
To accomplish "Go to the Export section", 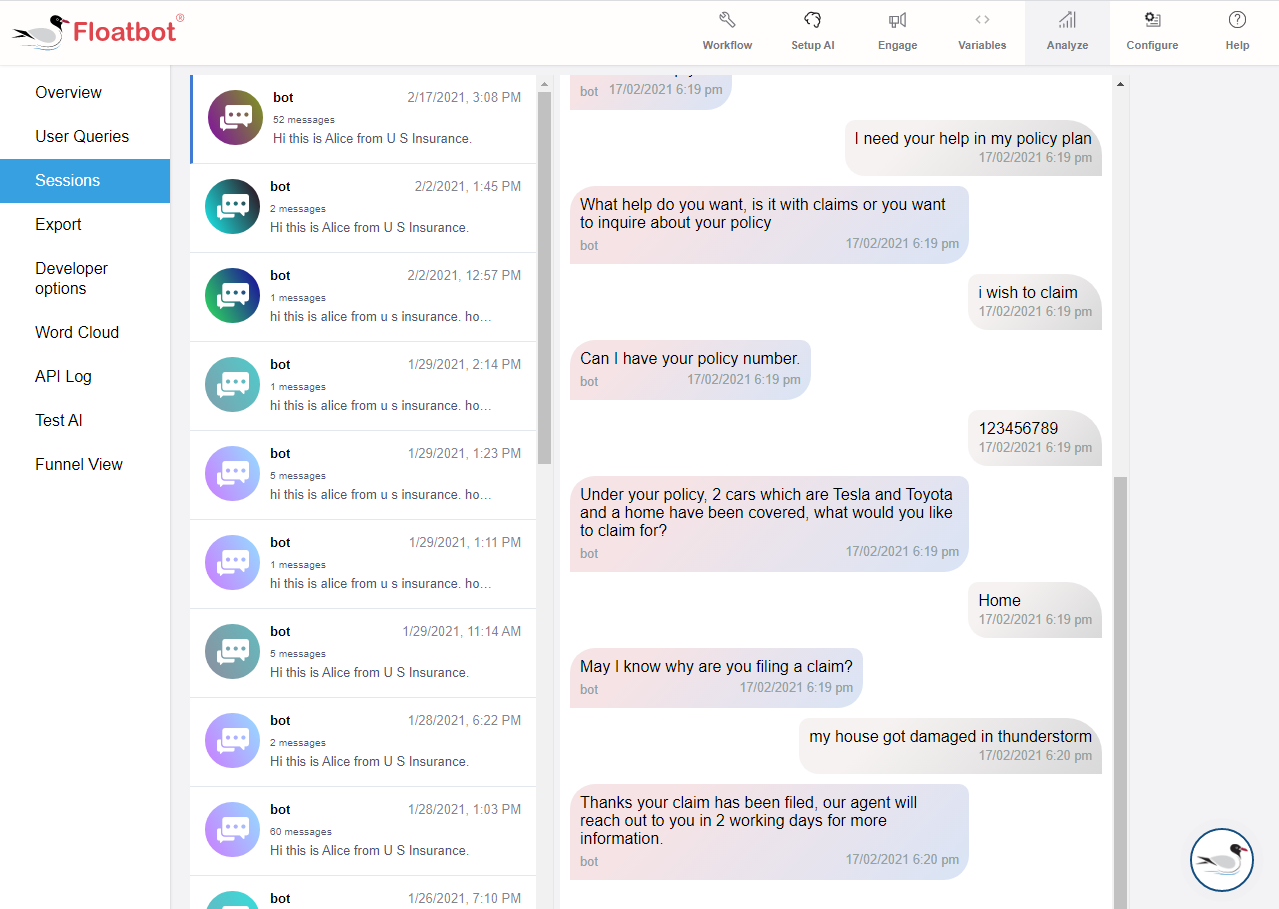I will click(58, 225).
